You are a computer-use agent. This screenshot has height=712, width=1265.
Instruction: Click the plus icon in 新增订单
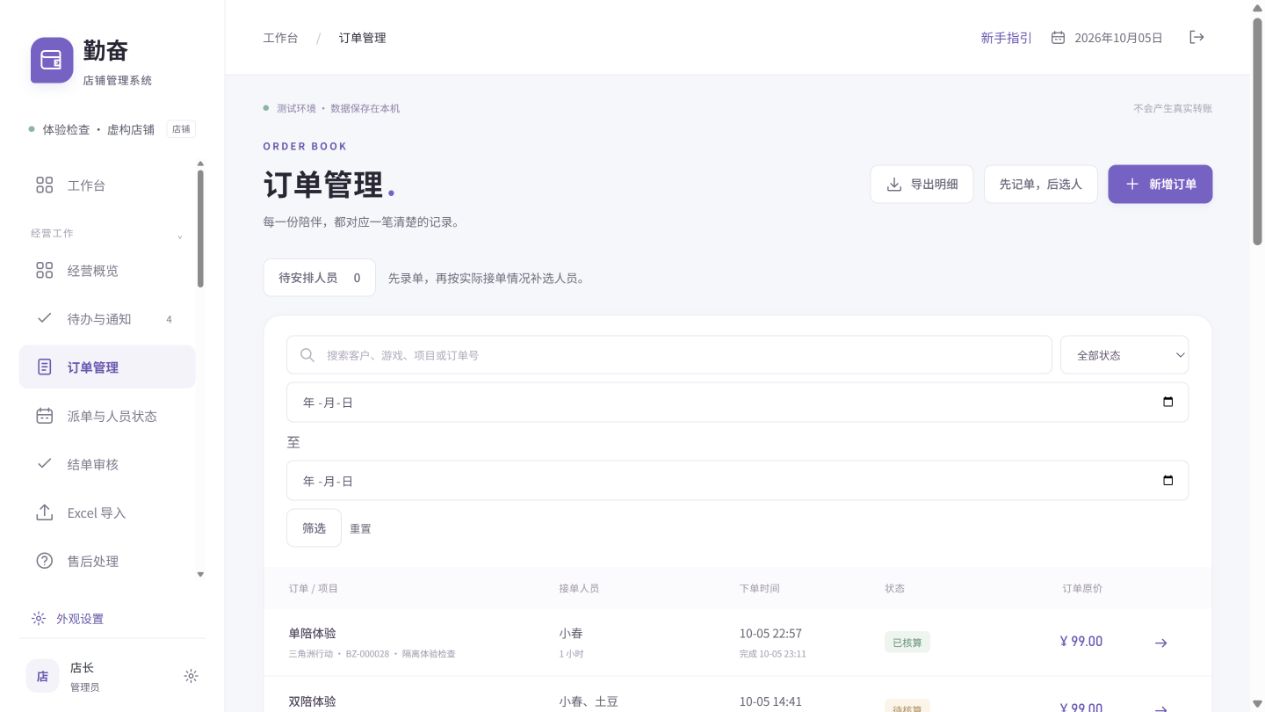[x=1132, y=184]
